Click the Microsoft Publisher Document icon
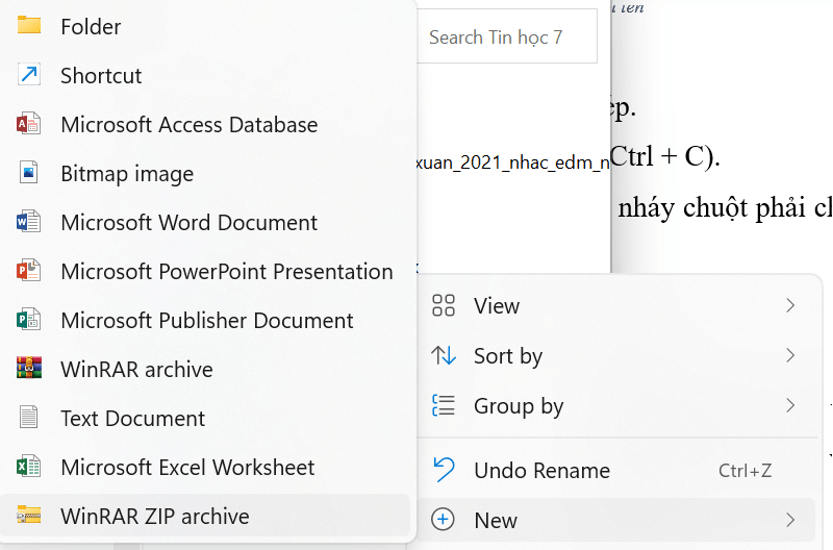The width and height of the screenshot is (833, 550). click(29, 320)
